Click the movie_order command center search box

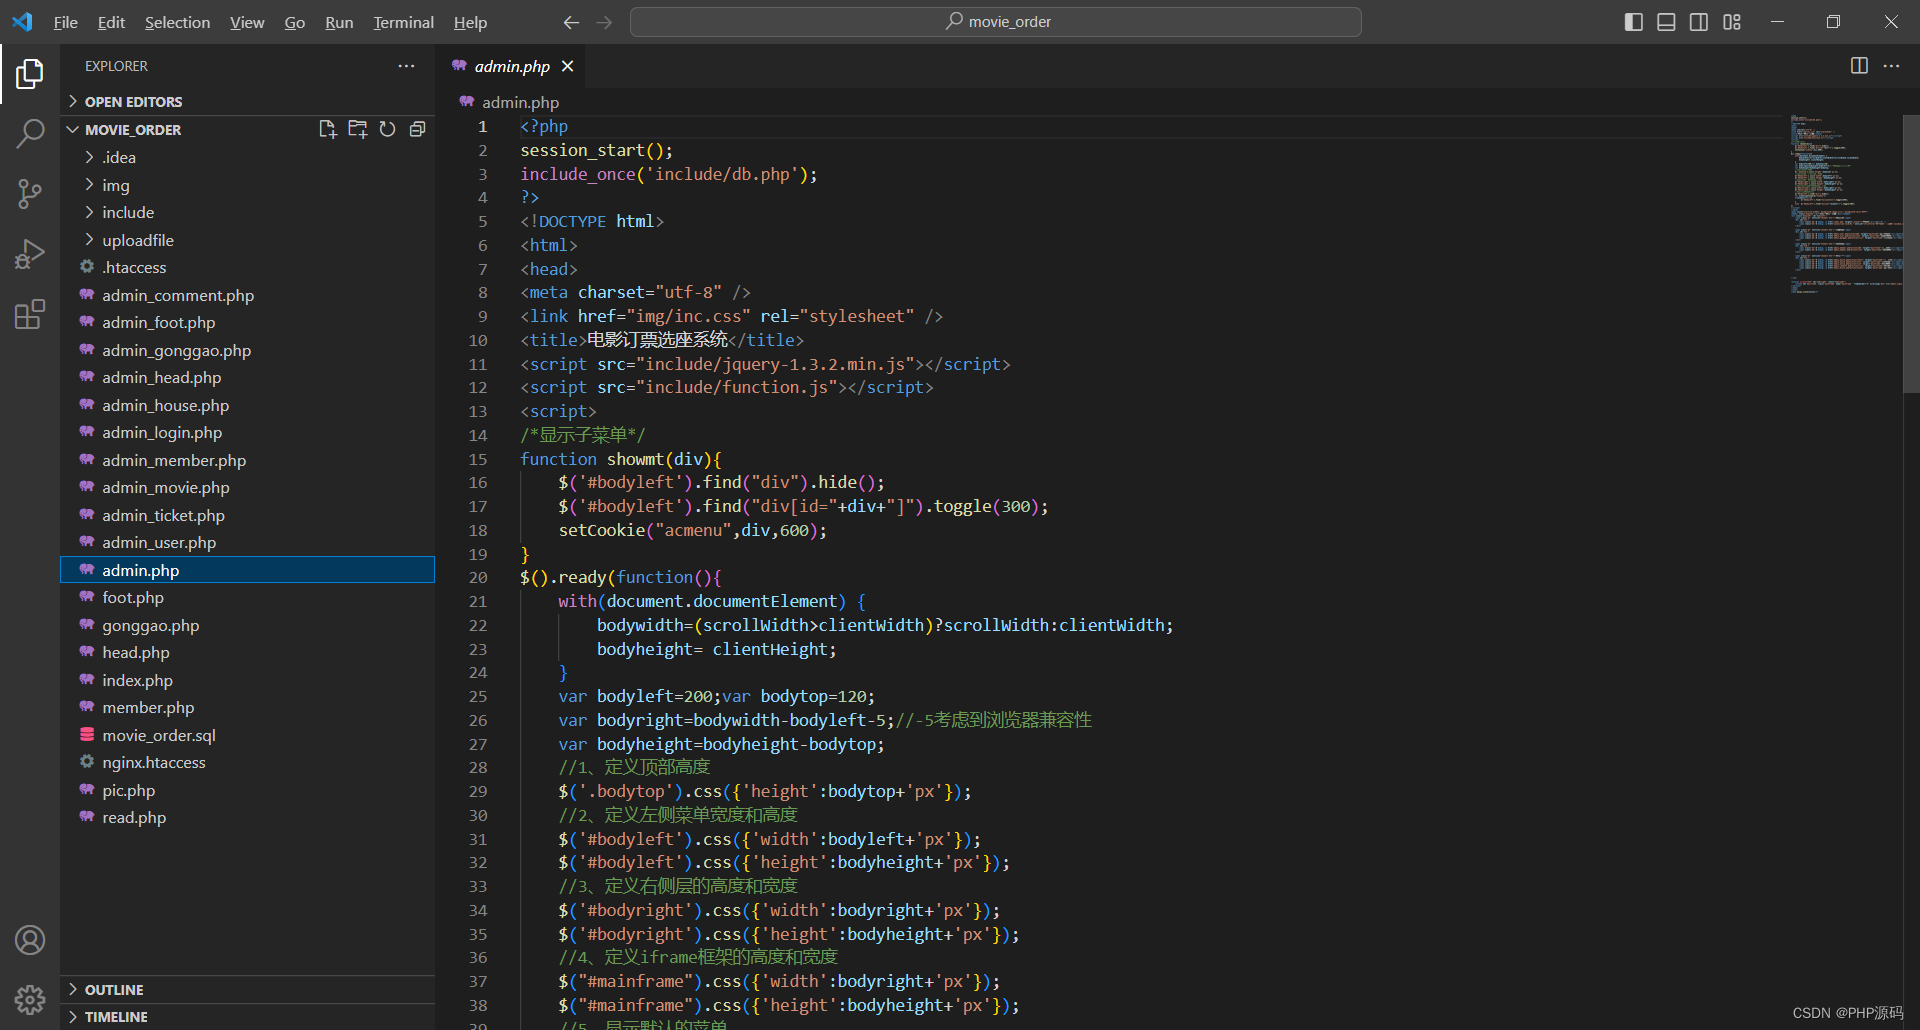point(996,22)
